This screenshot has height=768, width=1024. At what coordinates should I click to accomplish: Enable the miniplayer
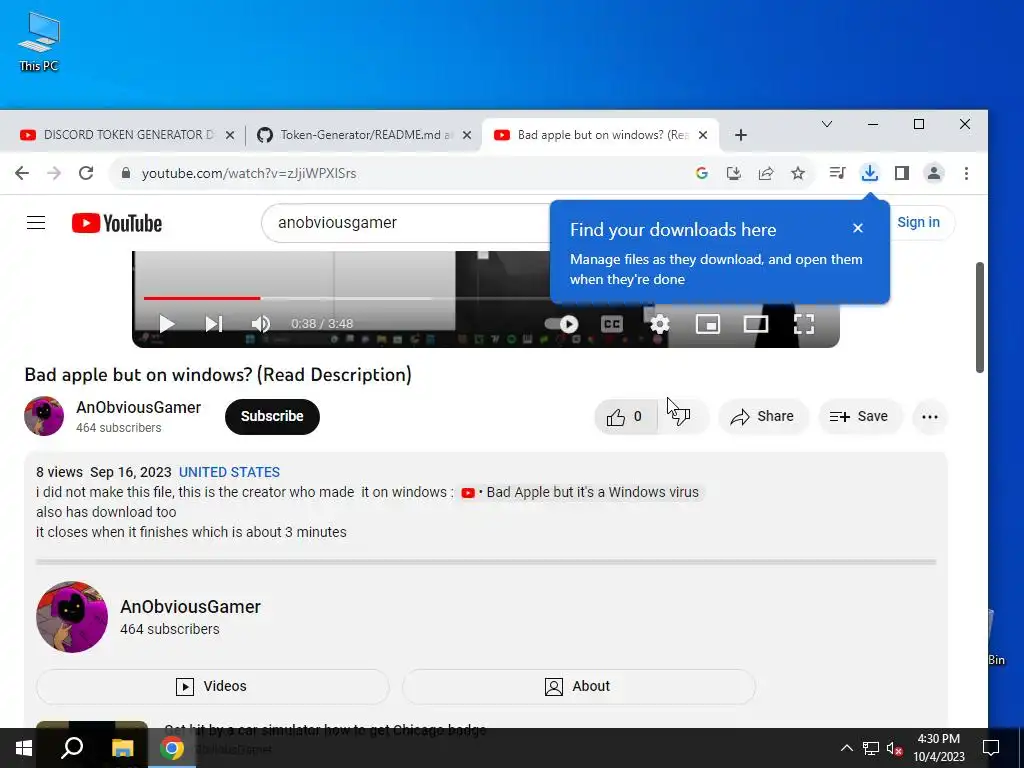click(x=708, y=324)
